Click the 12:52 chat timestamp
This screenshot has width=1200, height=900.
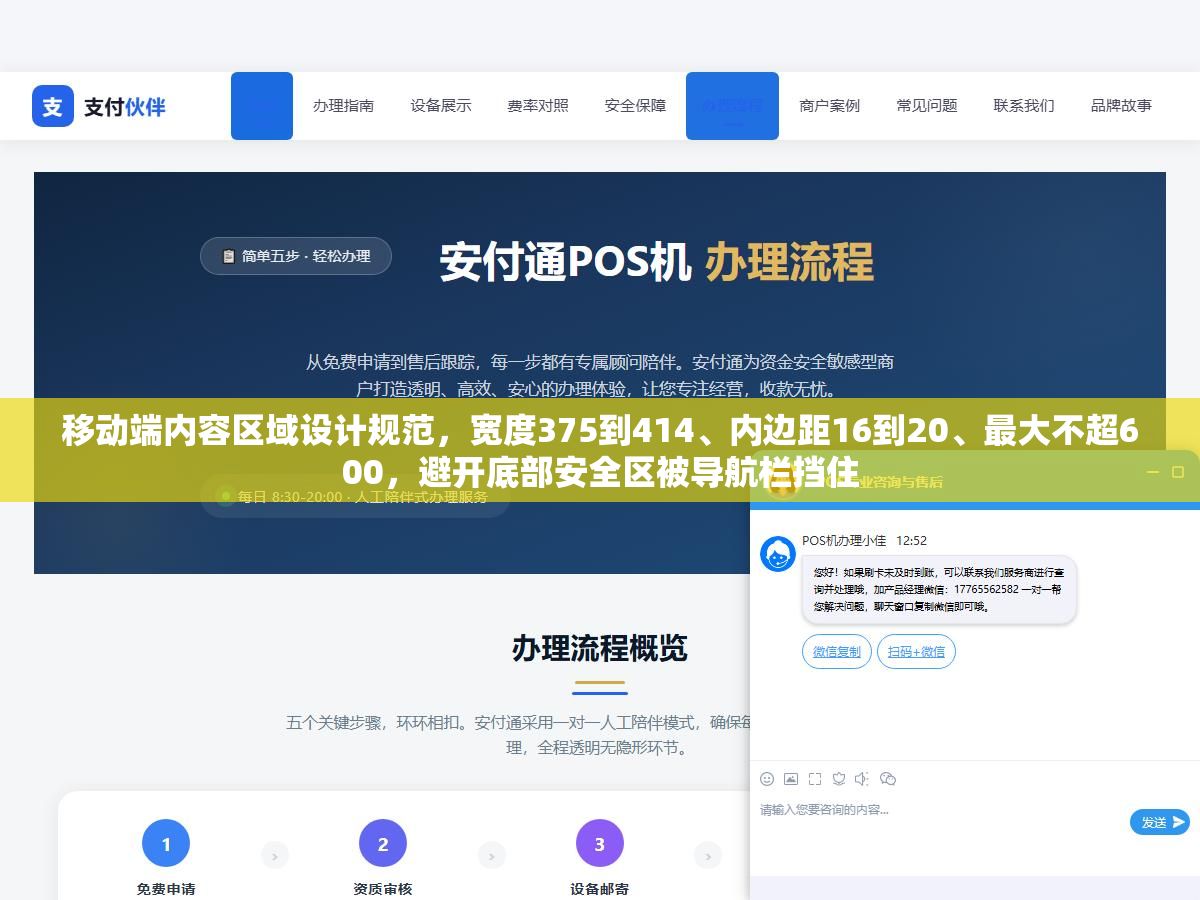click(911, 541)
